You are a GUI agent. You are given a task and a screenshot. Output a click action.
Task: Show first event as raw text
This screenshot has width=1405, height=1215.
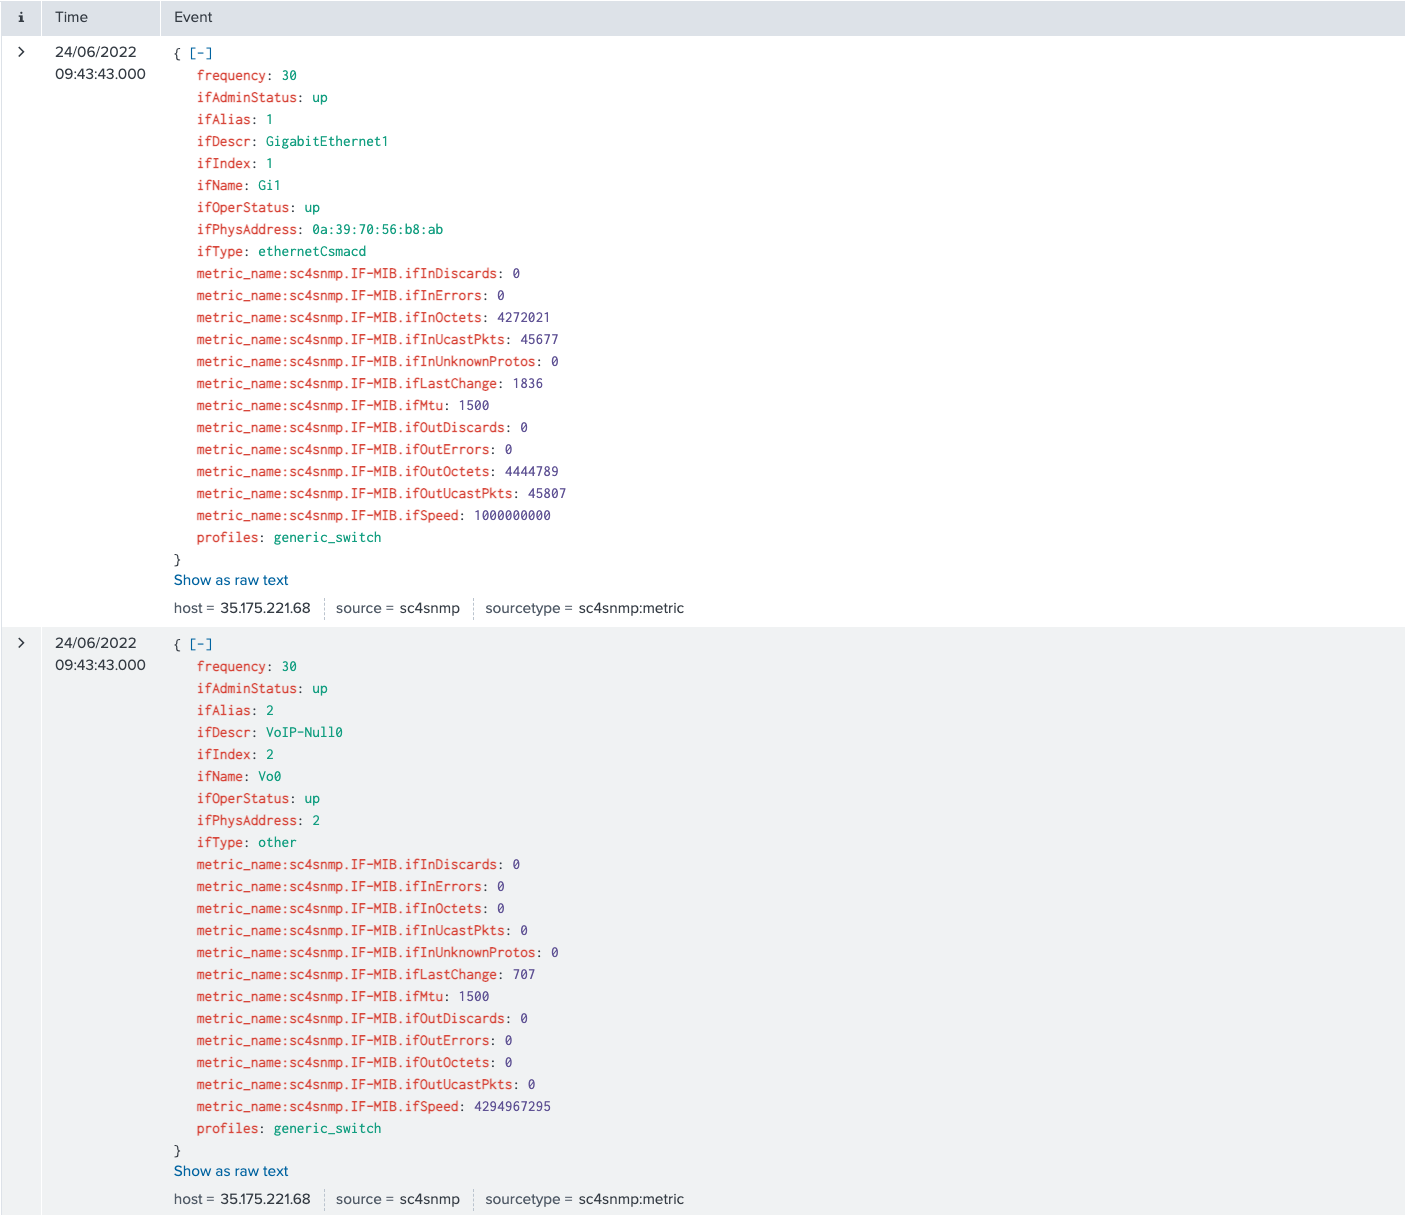tap(231, 580)
